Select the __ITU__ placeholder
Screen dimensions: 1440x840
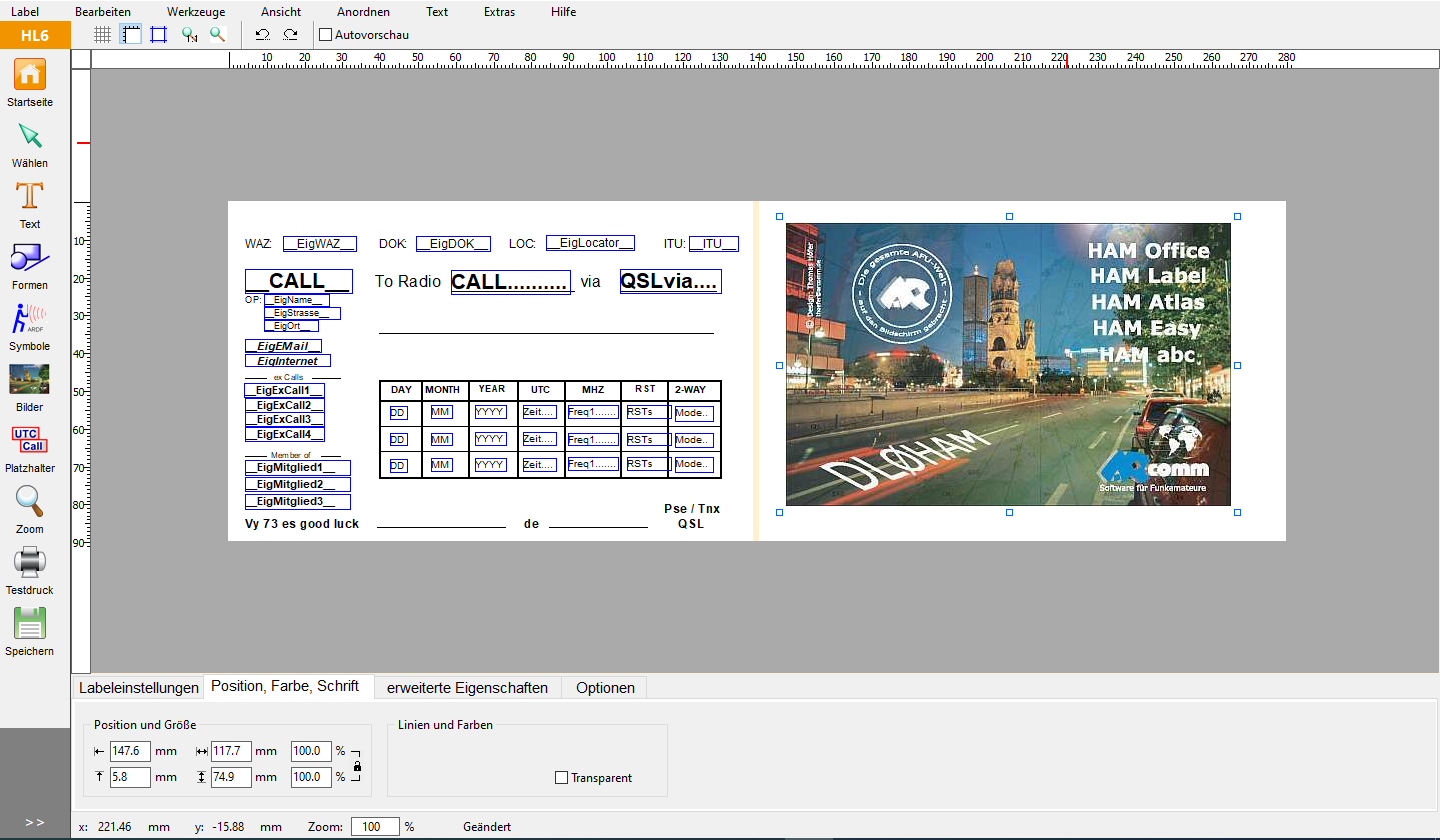714,243
